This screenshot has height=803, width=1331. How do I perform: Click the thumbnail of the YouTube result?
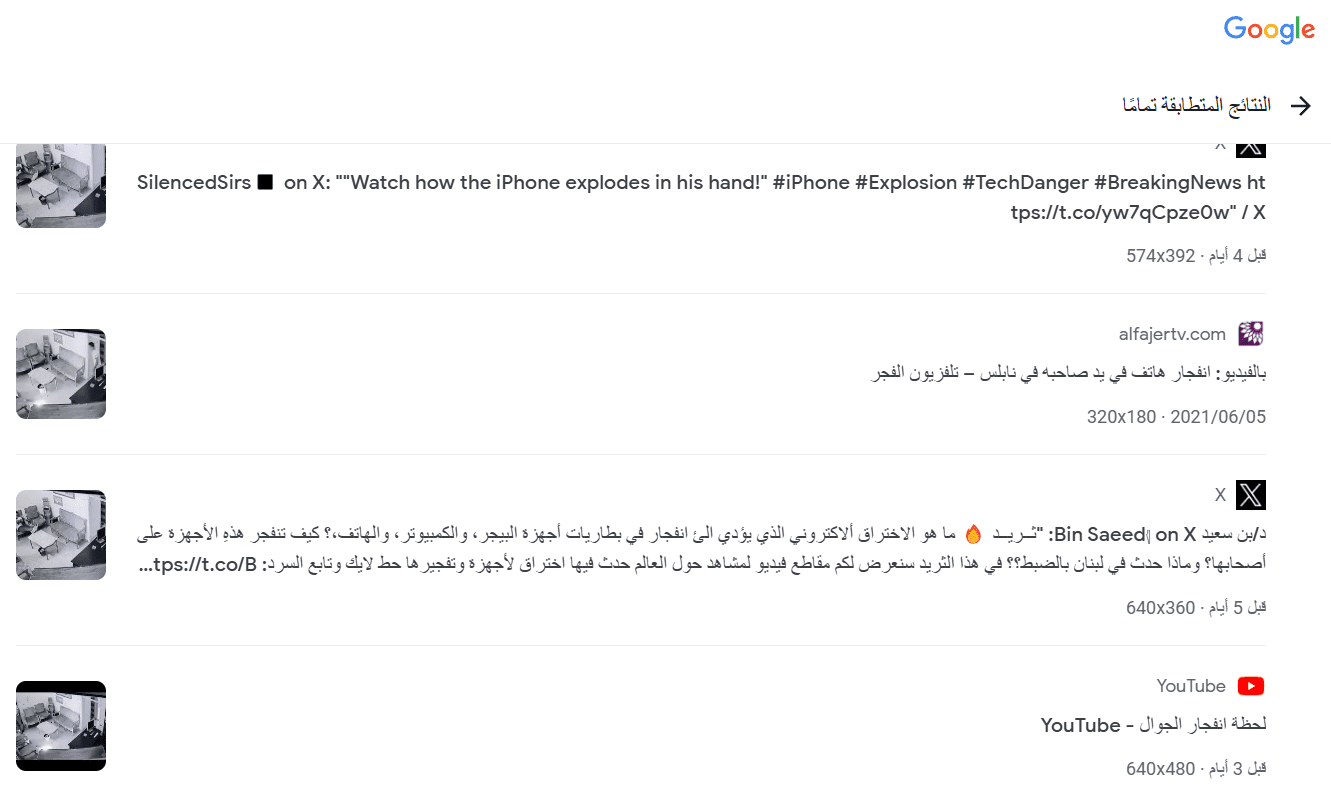click(61, 726)
